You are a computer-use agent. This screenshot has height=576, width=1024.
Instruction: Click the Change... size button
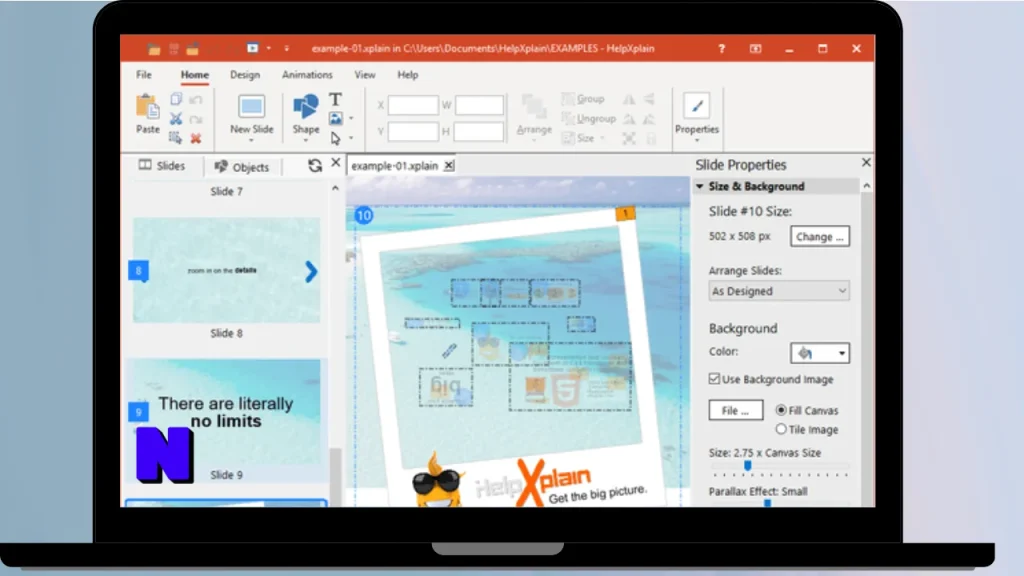820,236
